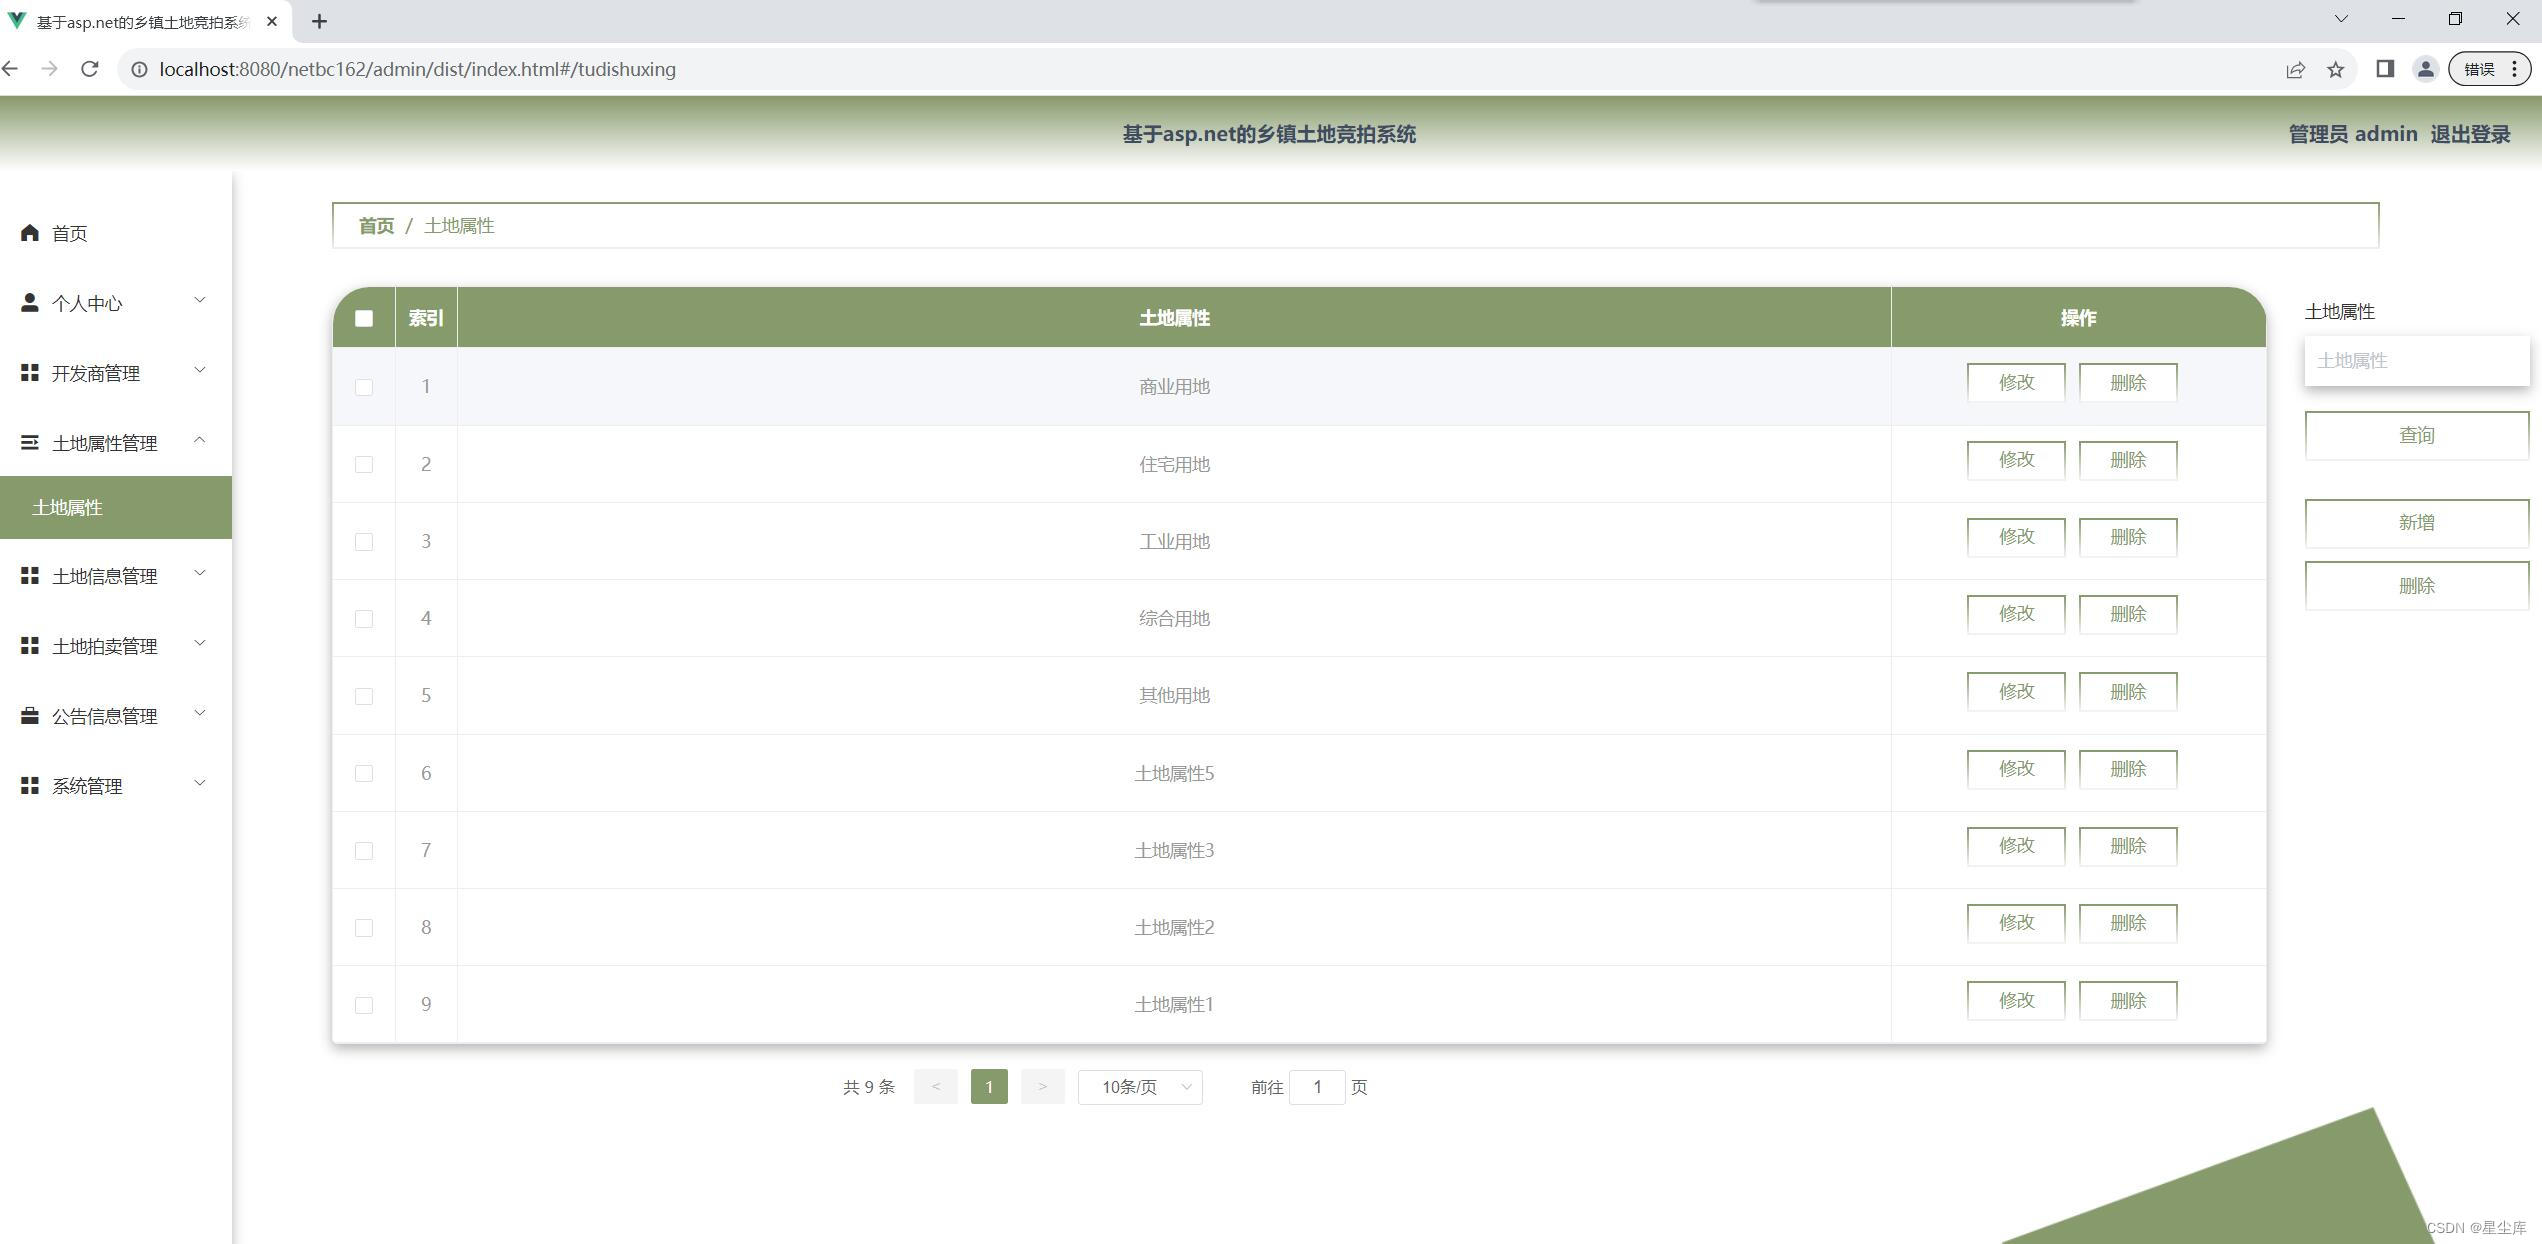Screen dimensions: 2542x1244
Task: Click the grid icon beside 开发商管理
Action: click(x=29, y=372)
